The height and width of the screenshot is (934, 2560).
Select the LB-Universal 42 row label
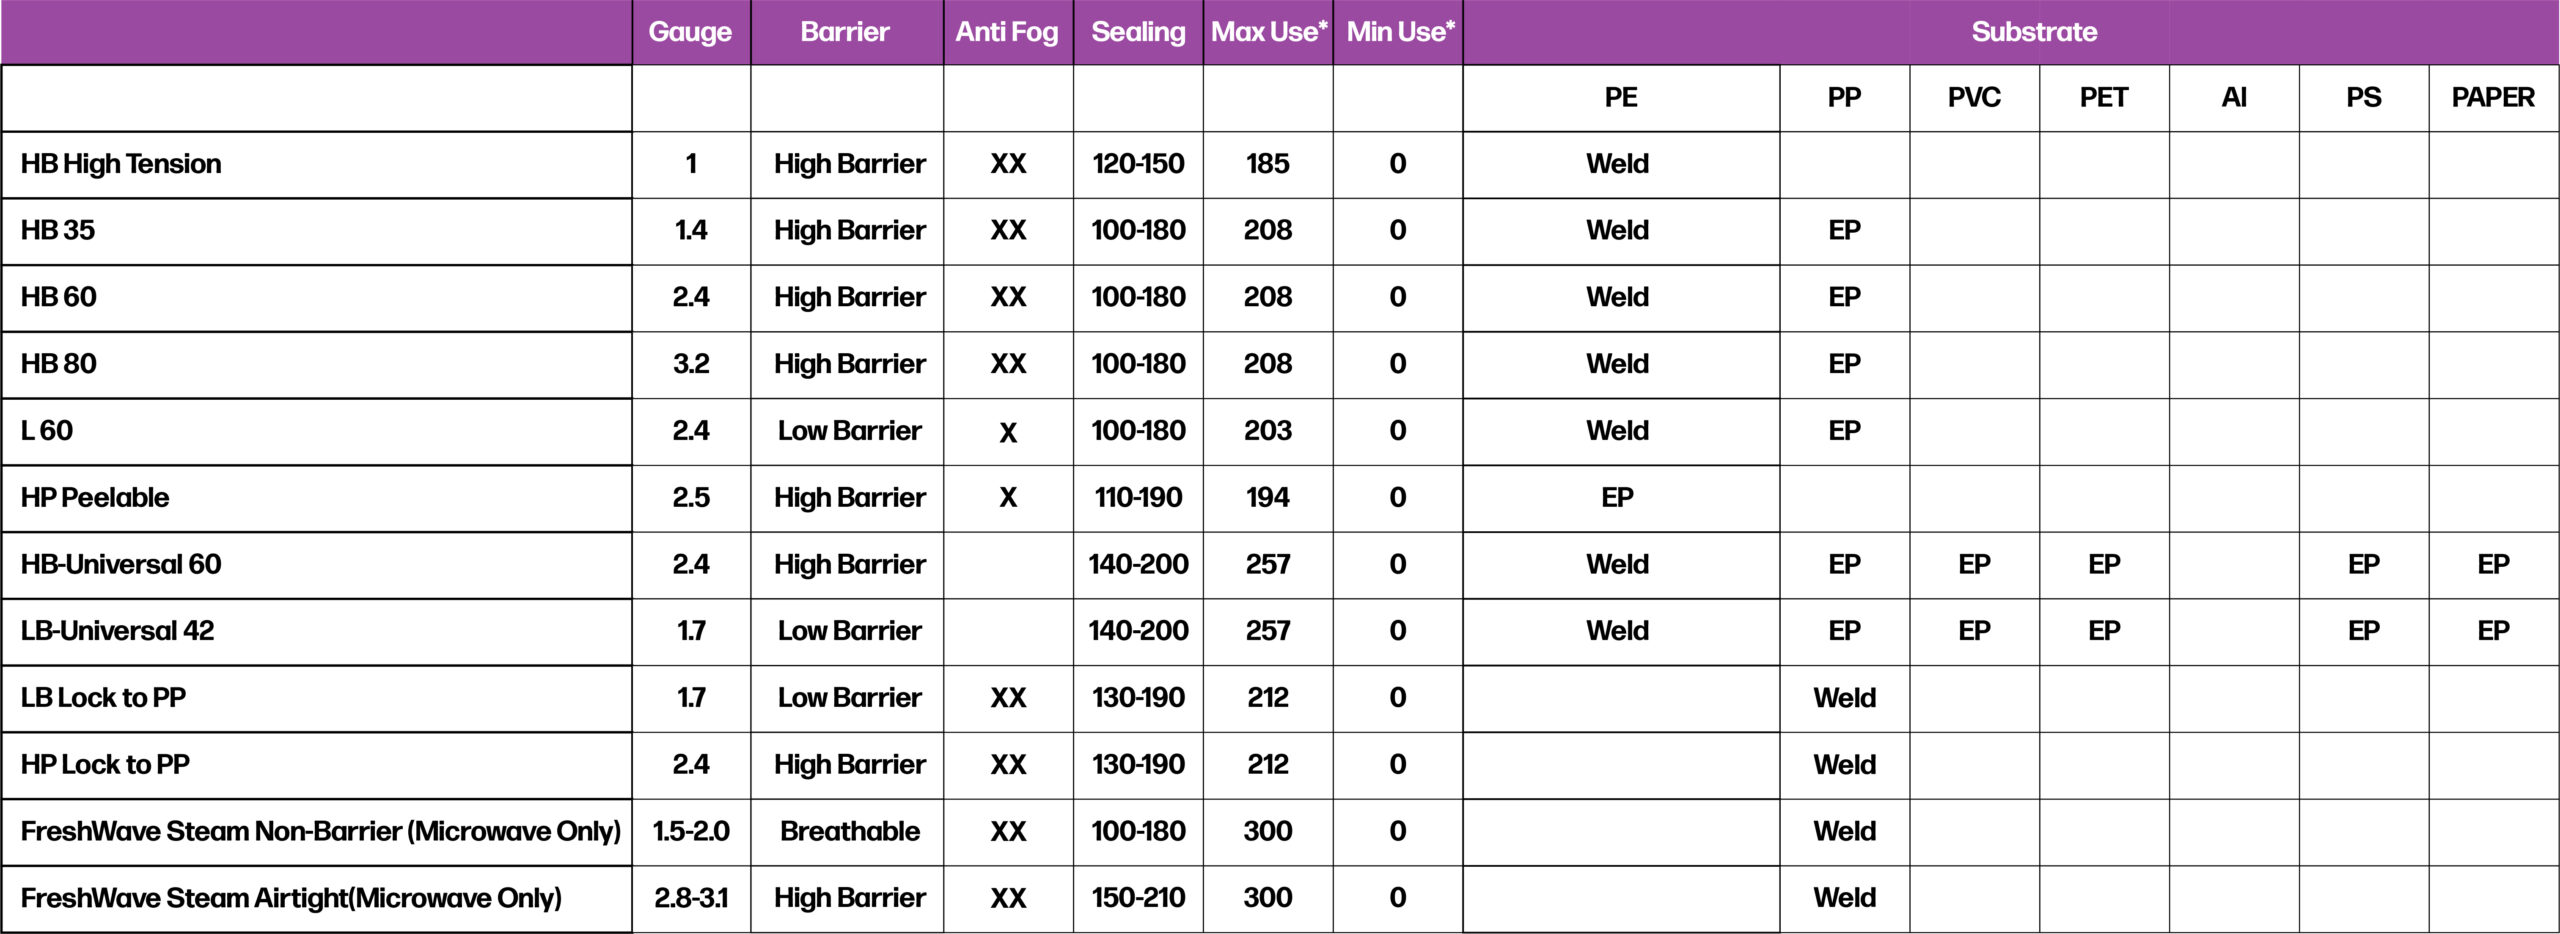(x=118, y=631)
